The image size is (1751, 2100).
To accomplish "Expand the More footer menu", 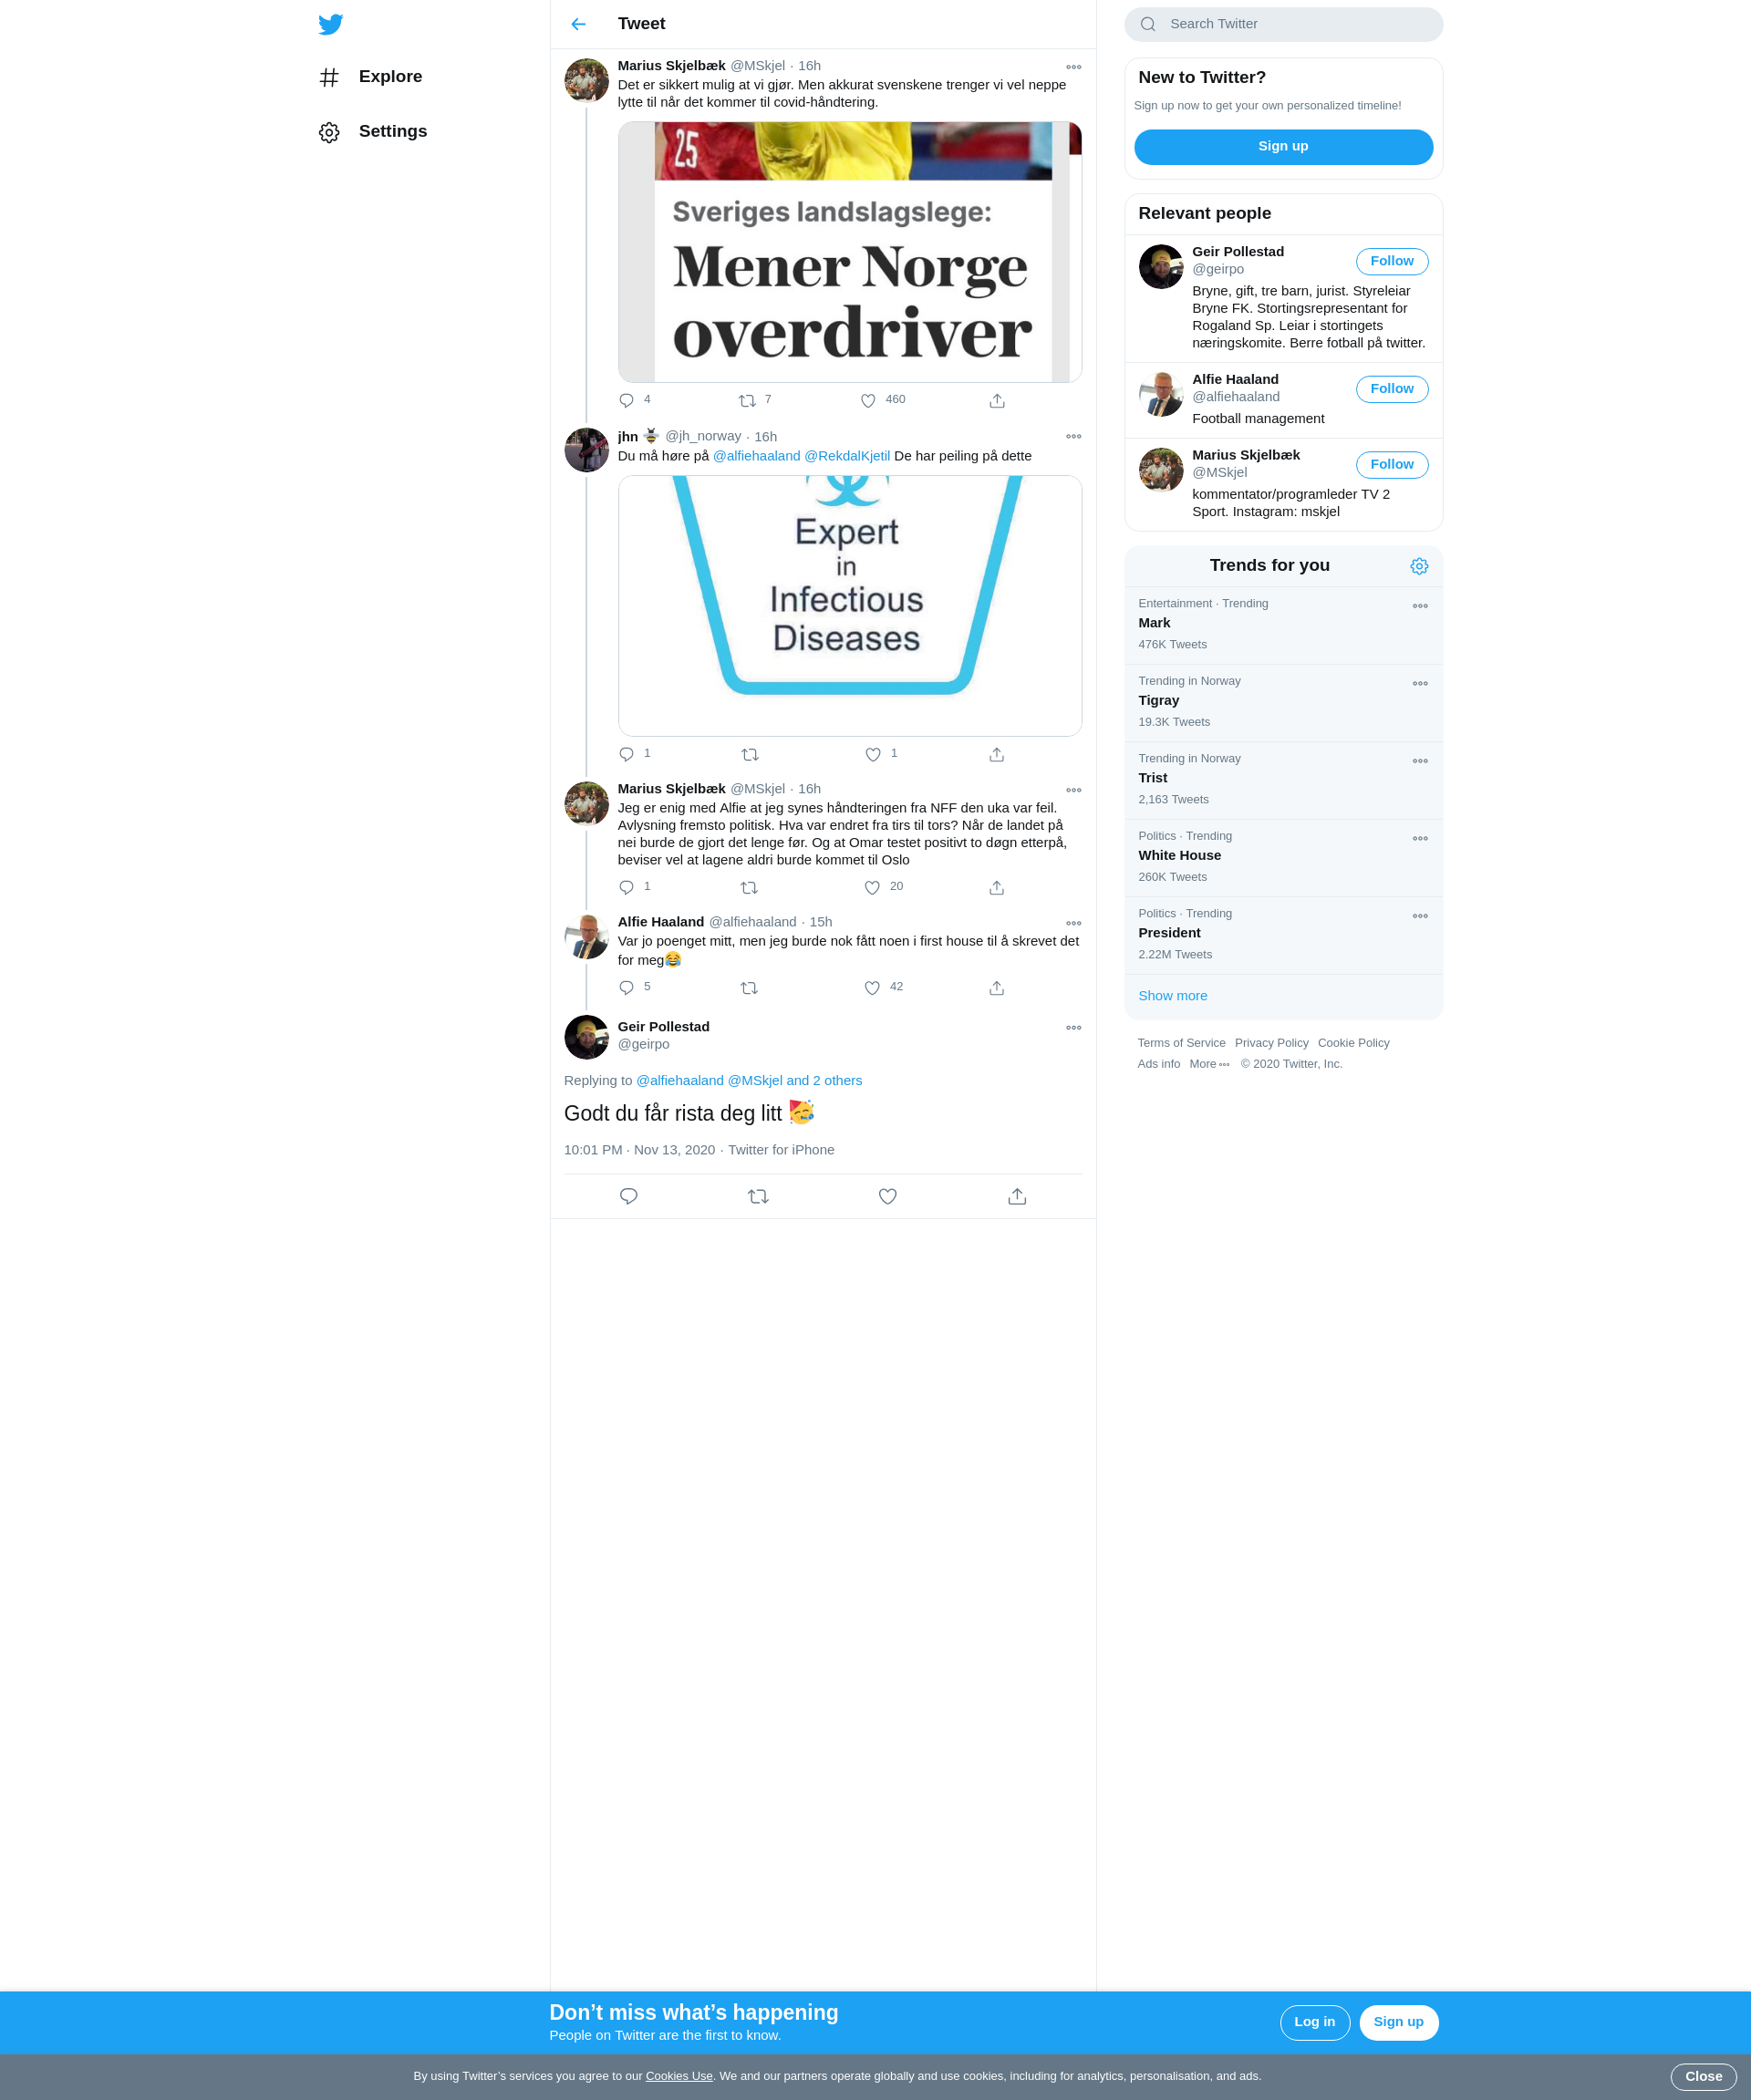I will 1209,1064.
